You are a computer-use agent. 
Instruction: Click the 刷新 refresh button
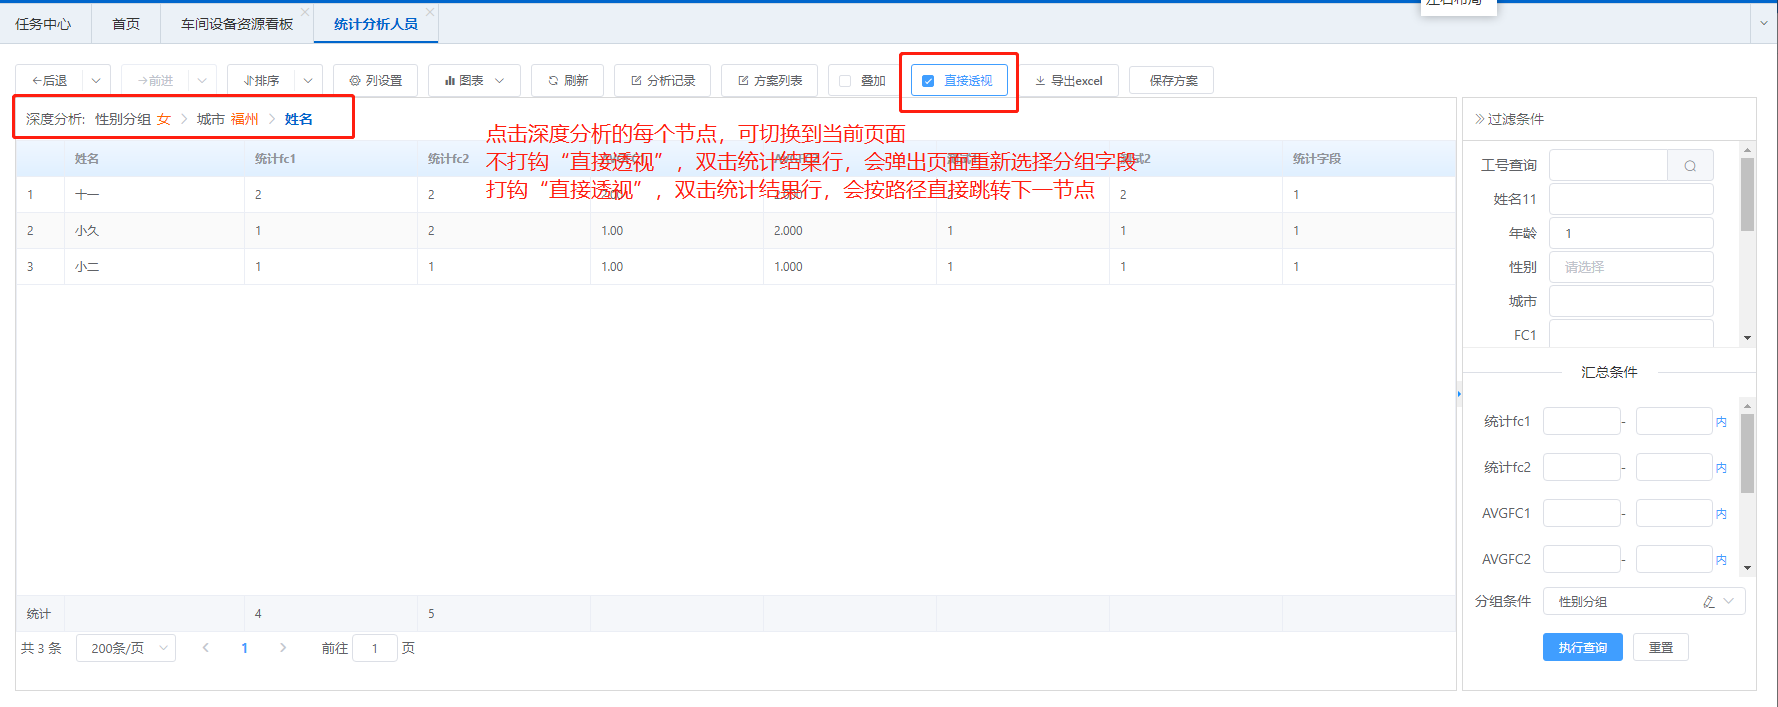point(567,81)
